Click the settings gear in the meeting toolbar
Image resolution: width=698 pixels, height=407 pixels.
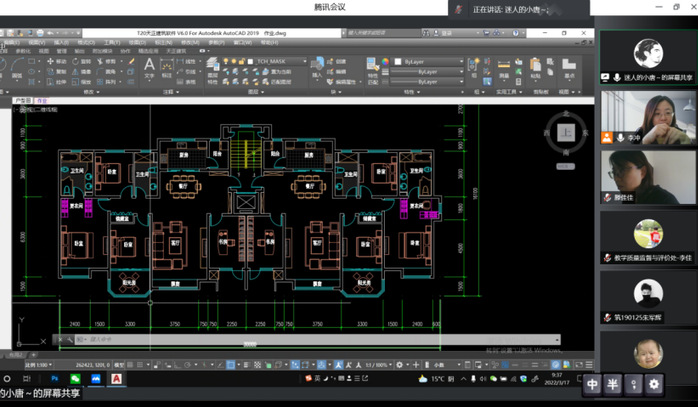pos(654,383)
